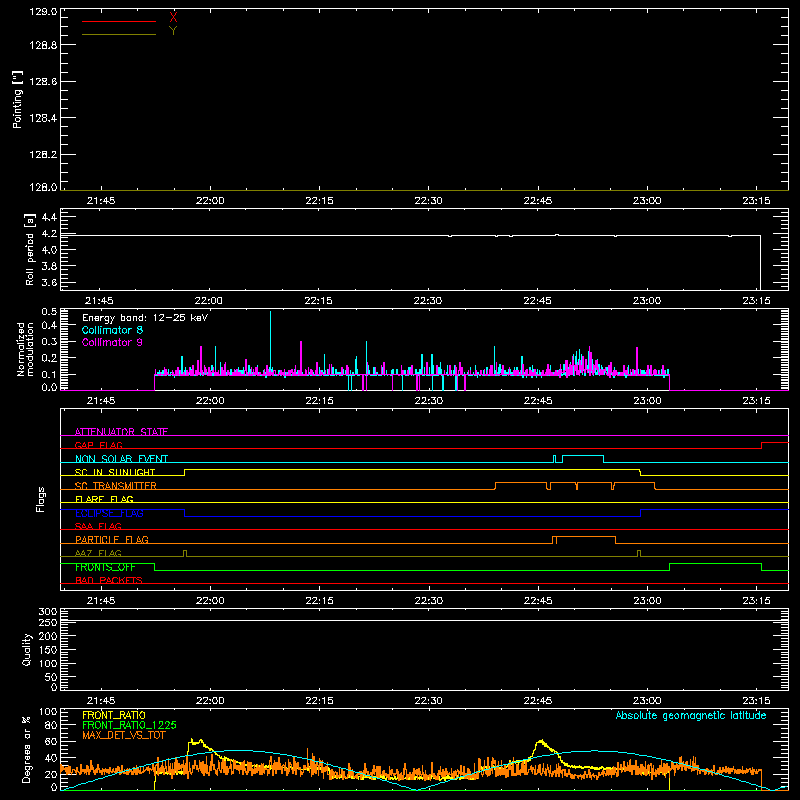Select the SC_TRANSMITTER flag label
800x800 pixels.
click(x=116, y=486)
